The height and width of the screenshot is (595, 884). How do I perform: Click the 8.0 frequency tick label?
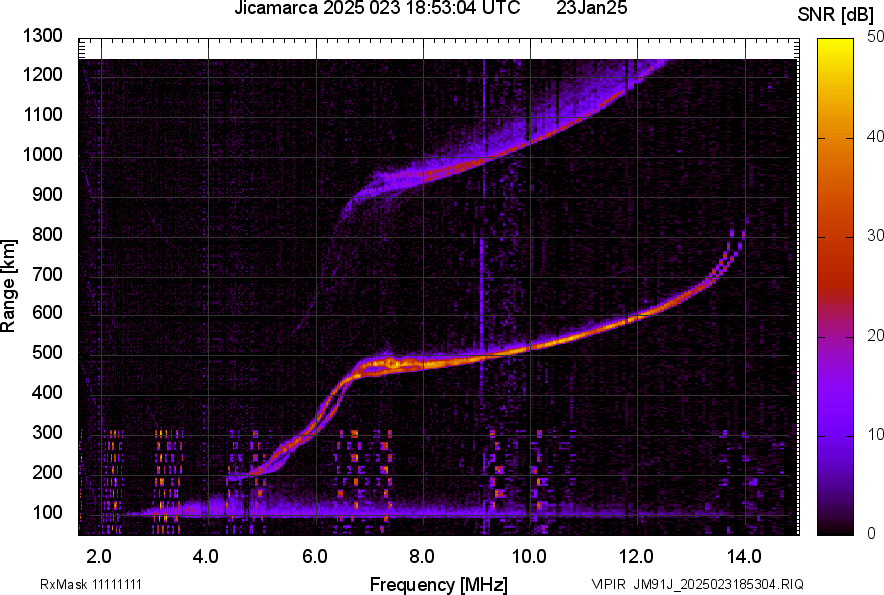[x=422, y=557]
